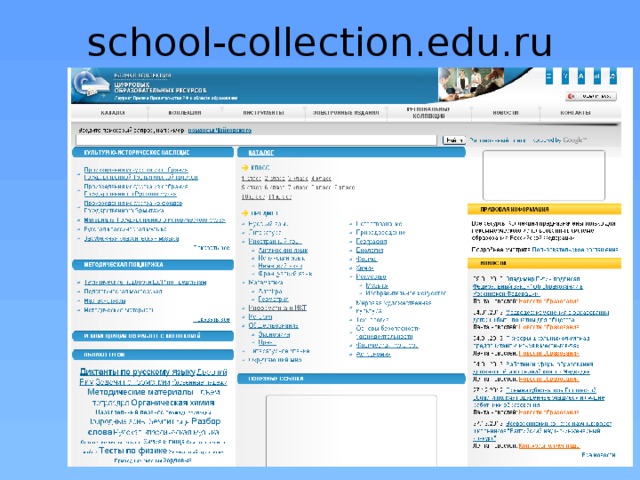Open the Алгебра subject

coord(270,291)
